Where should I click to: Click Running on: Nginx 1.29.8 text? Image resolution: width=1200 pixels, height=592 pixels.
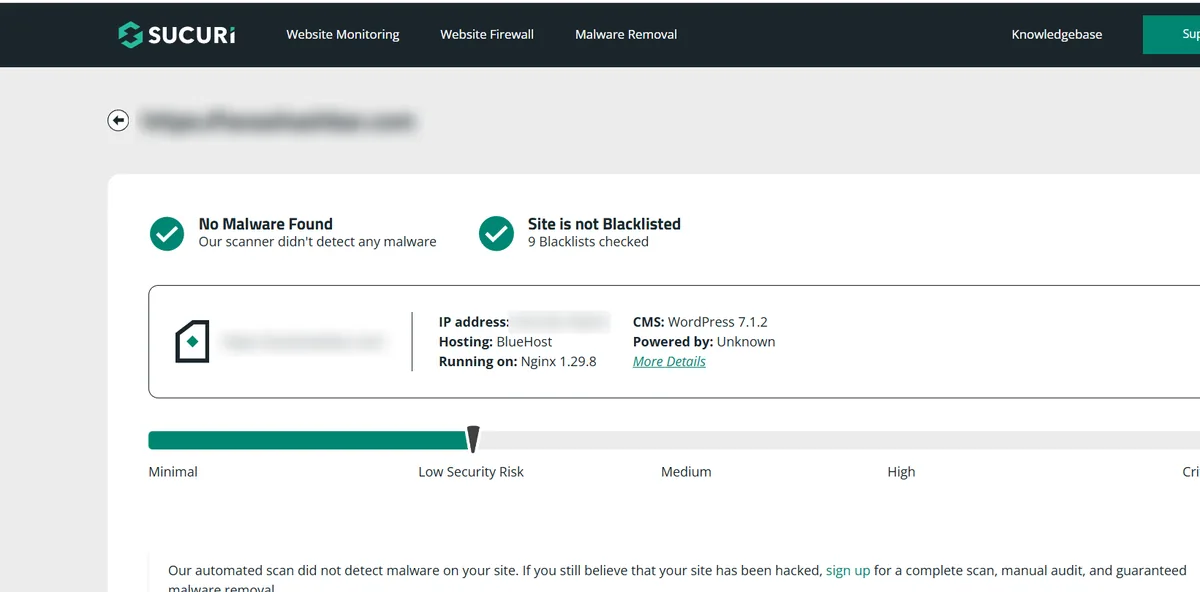coord(517,361)
